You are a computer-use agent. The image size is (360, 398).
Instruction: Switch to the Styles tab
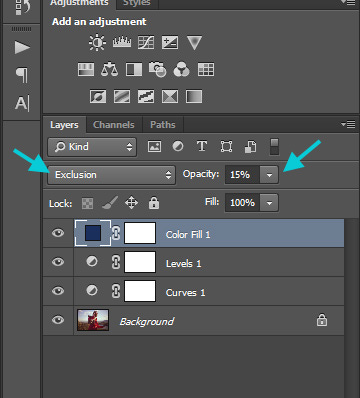[x=137, y=3]
